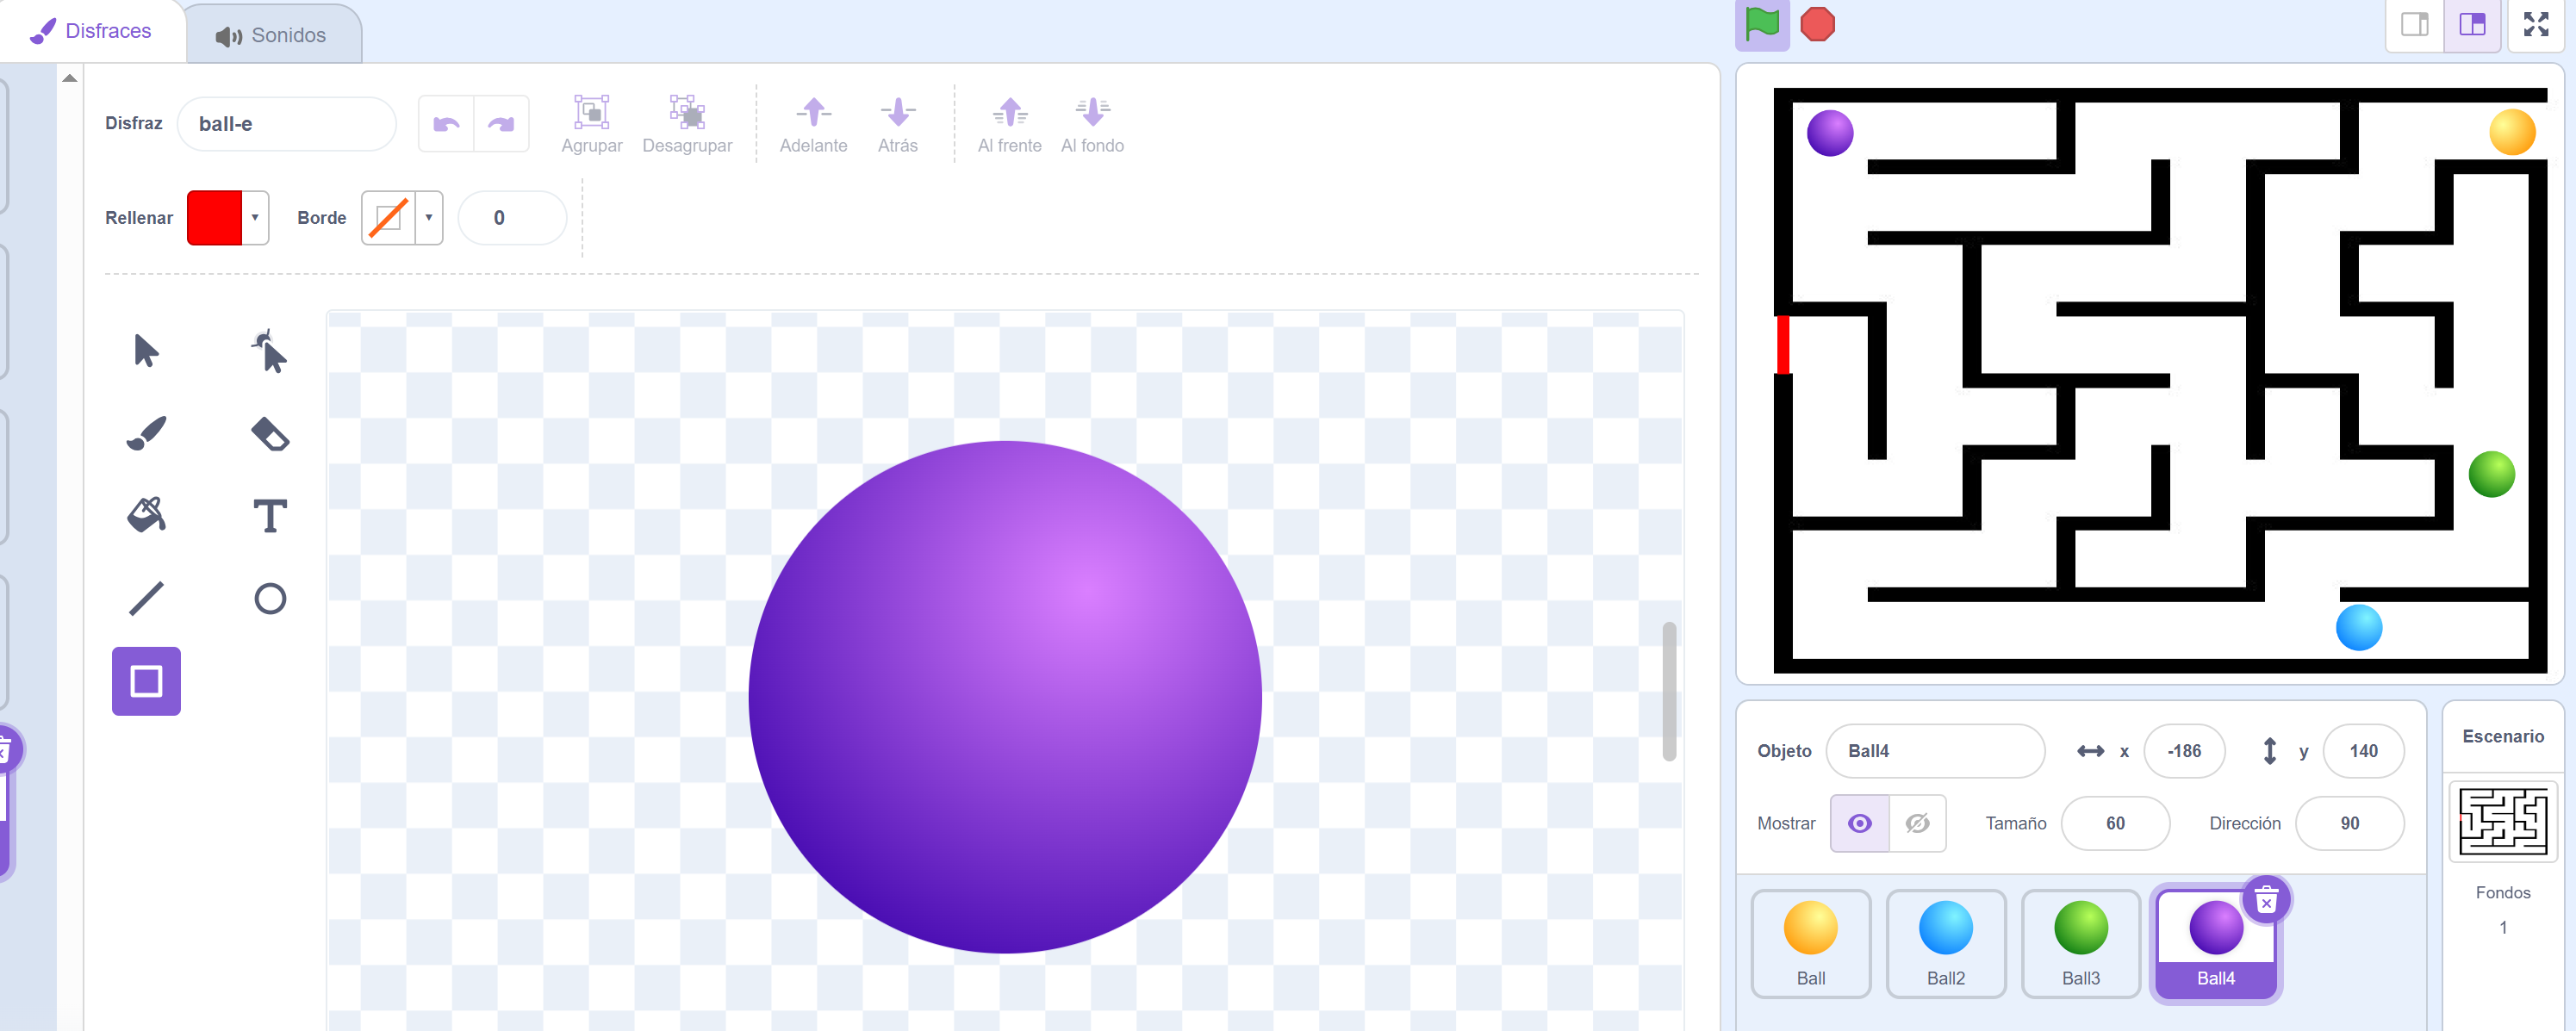Edit the Objeto sprite name Ball4
2576x1031 pixels.
click(x=1935, y=751)
